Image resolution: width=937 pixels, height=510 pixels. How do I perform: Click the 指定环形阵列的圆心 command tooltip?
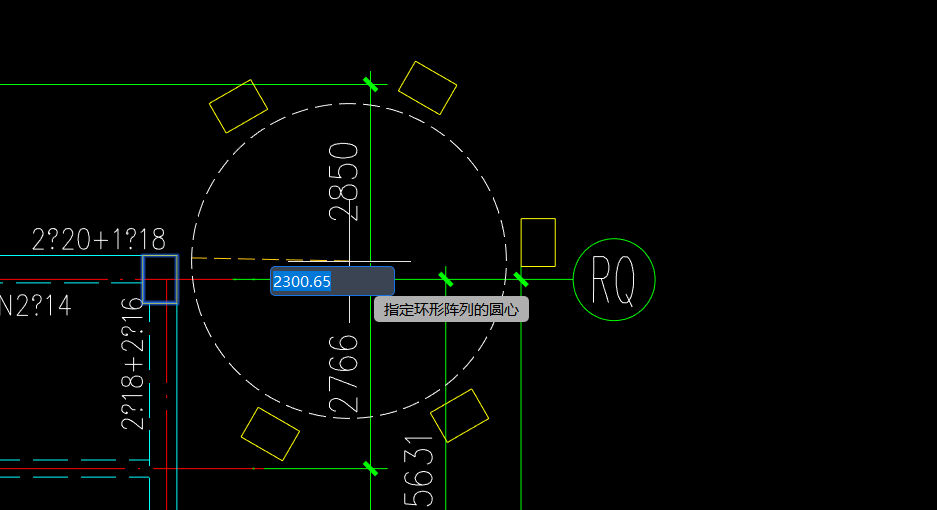point(451,309)
